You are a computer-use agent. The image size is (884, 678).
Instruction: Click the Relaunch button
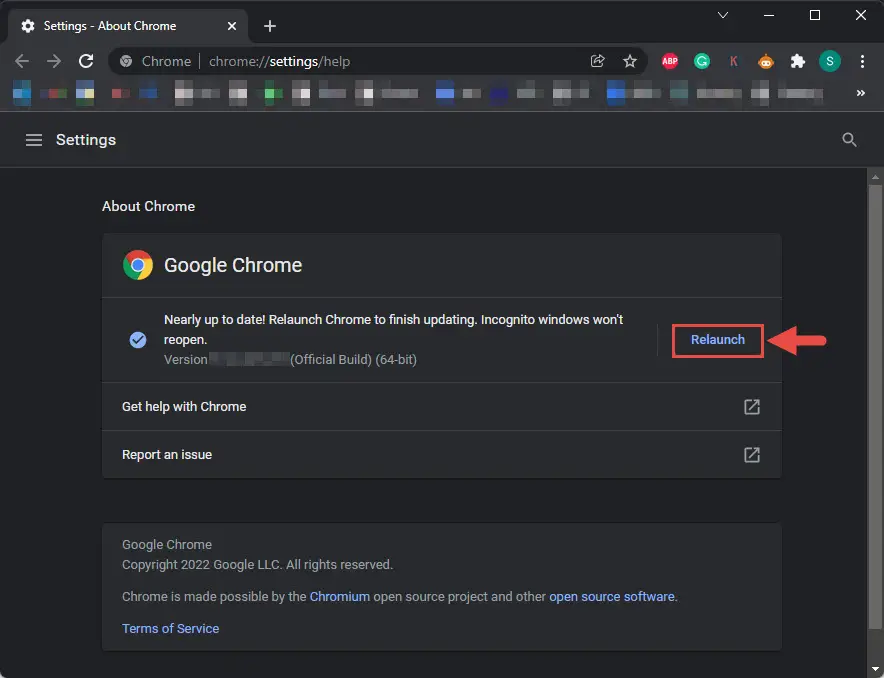[717, 340]
